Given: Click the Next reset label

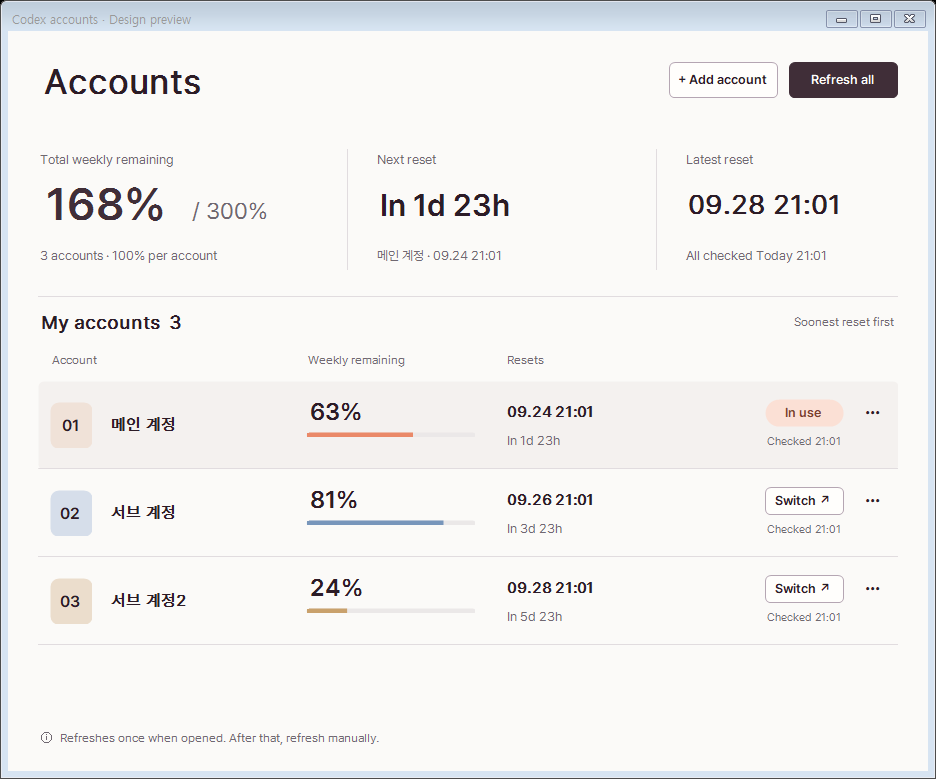Looking at the screenshot, I should point(407,159).
